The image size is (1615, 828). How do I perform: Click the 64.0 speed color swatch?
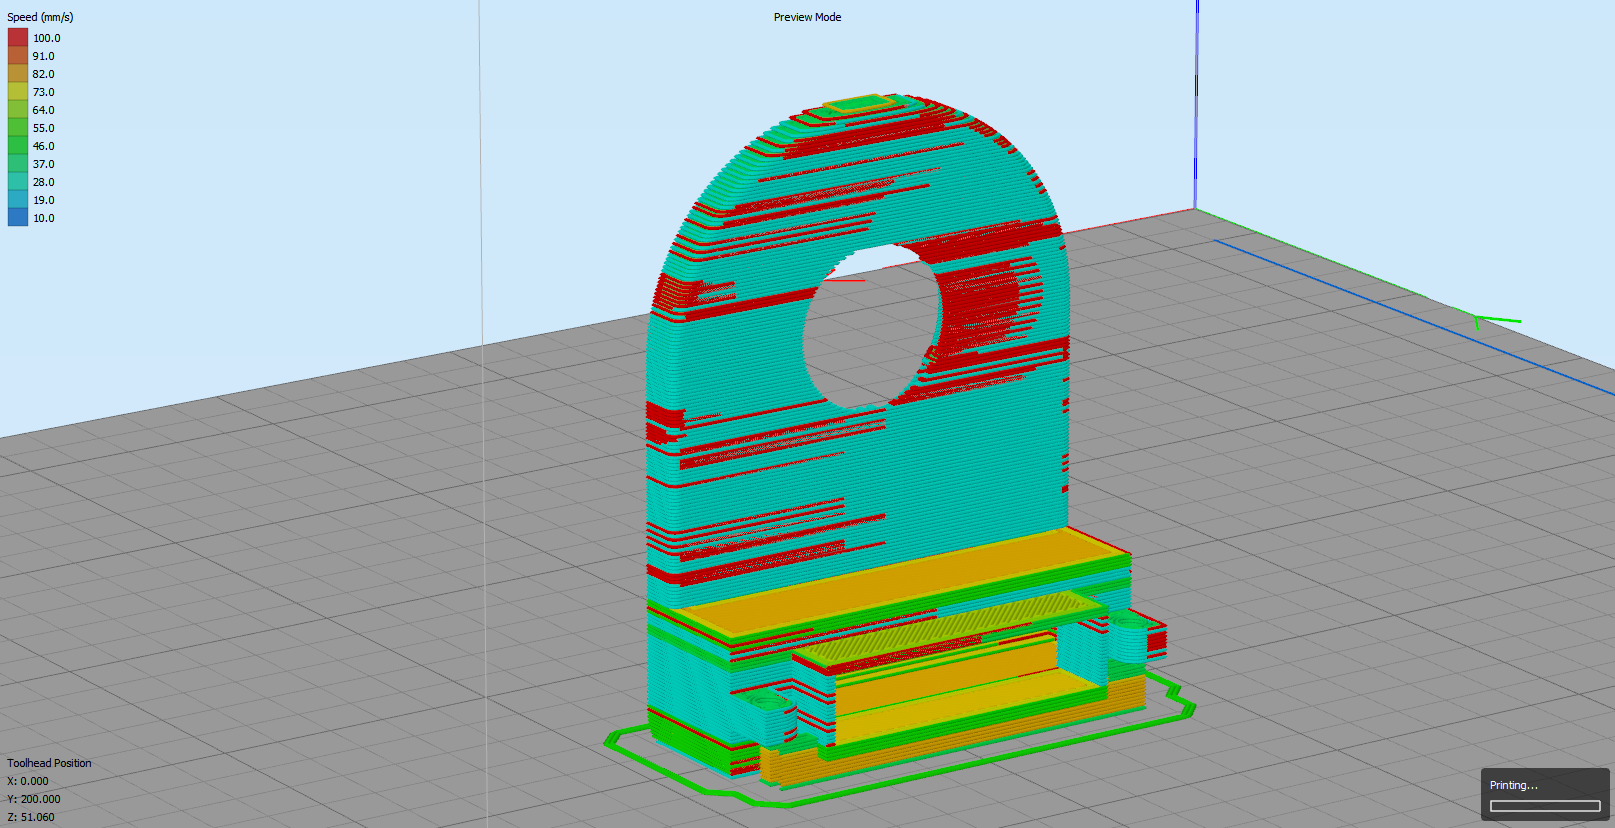click(x=18, y=110)
